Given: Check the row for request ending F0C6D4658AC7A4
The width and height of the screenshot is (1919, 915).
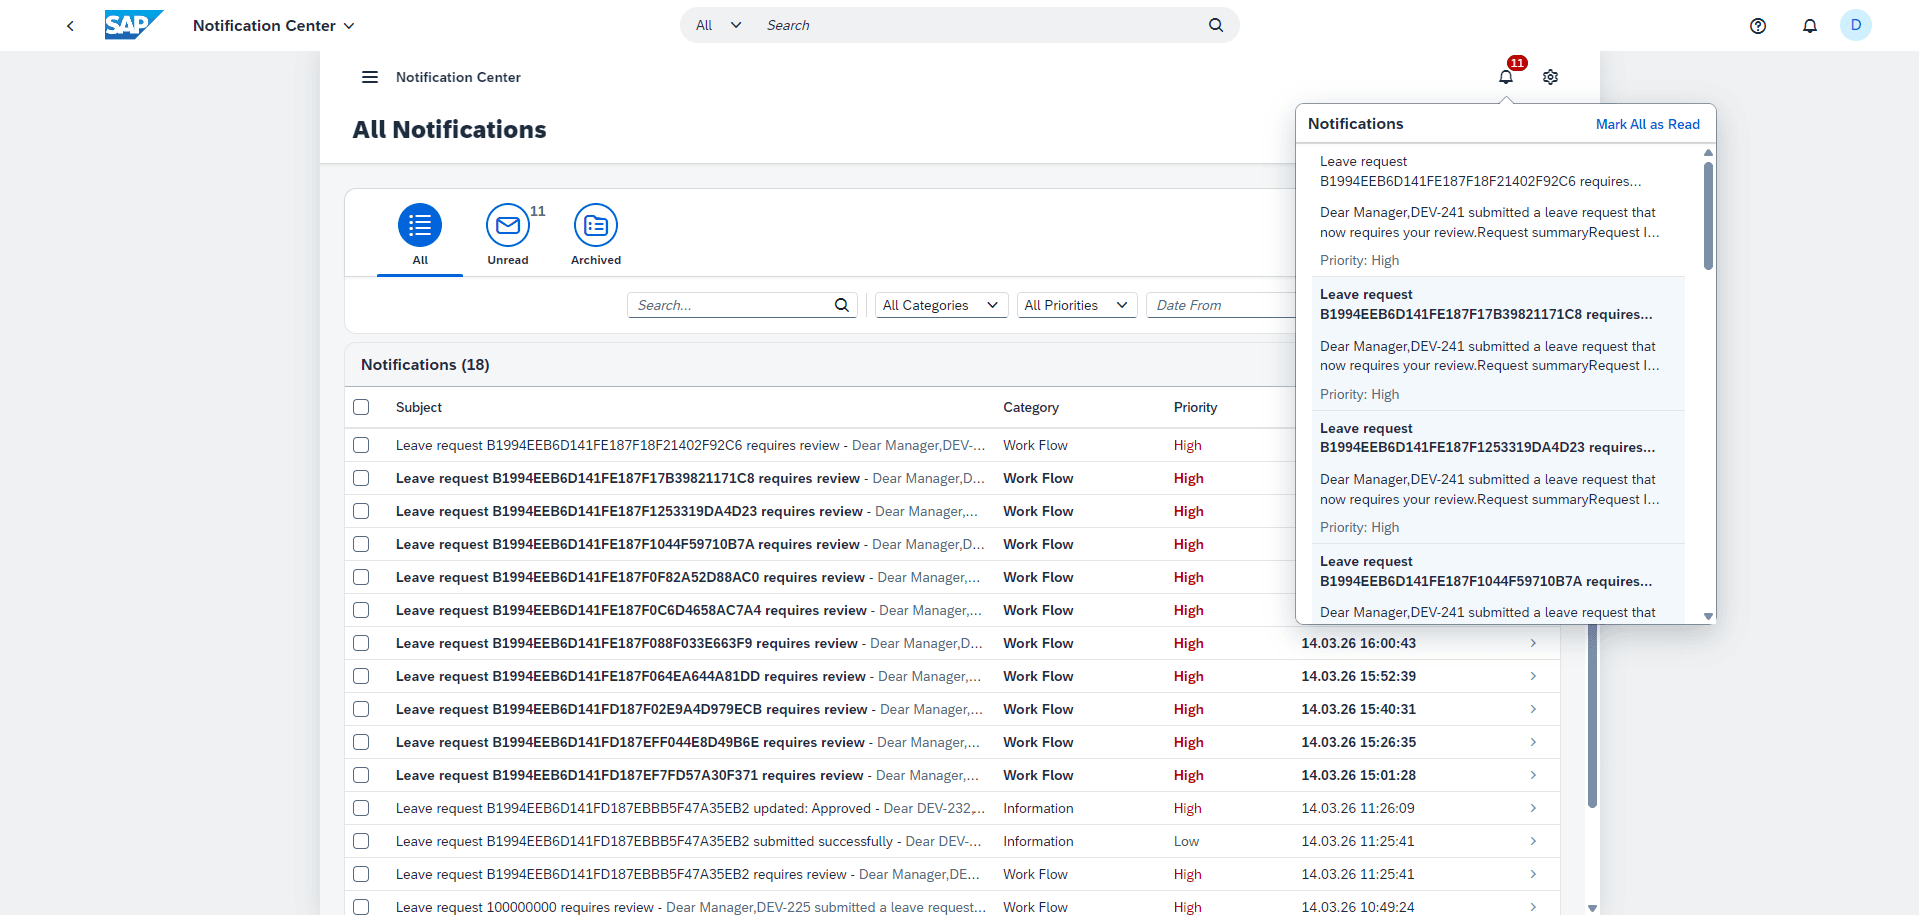Looking at the screenshot, I should click(x=361, y=610).
